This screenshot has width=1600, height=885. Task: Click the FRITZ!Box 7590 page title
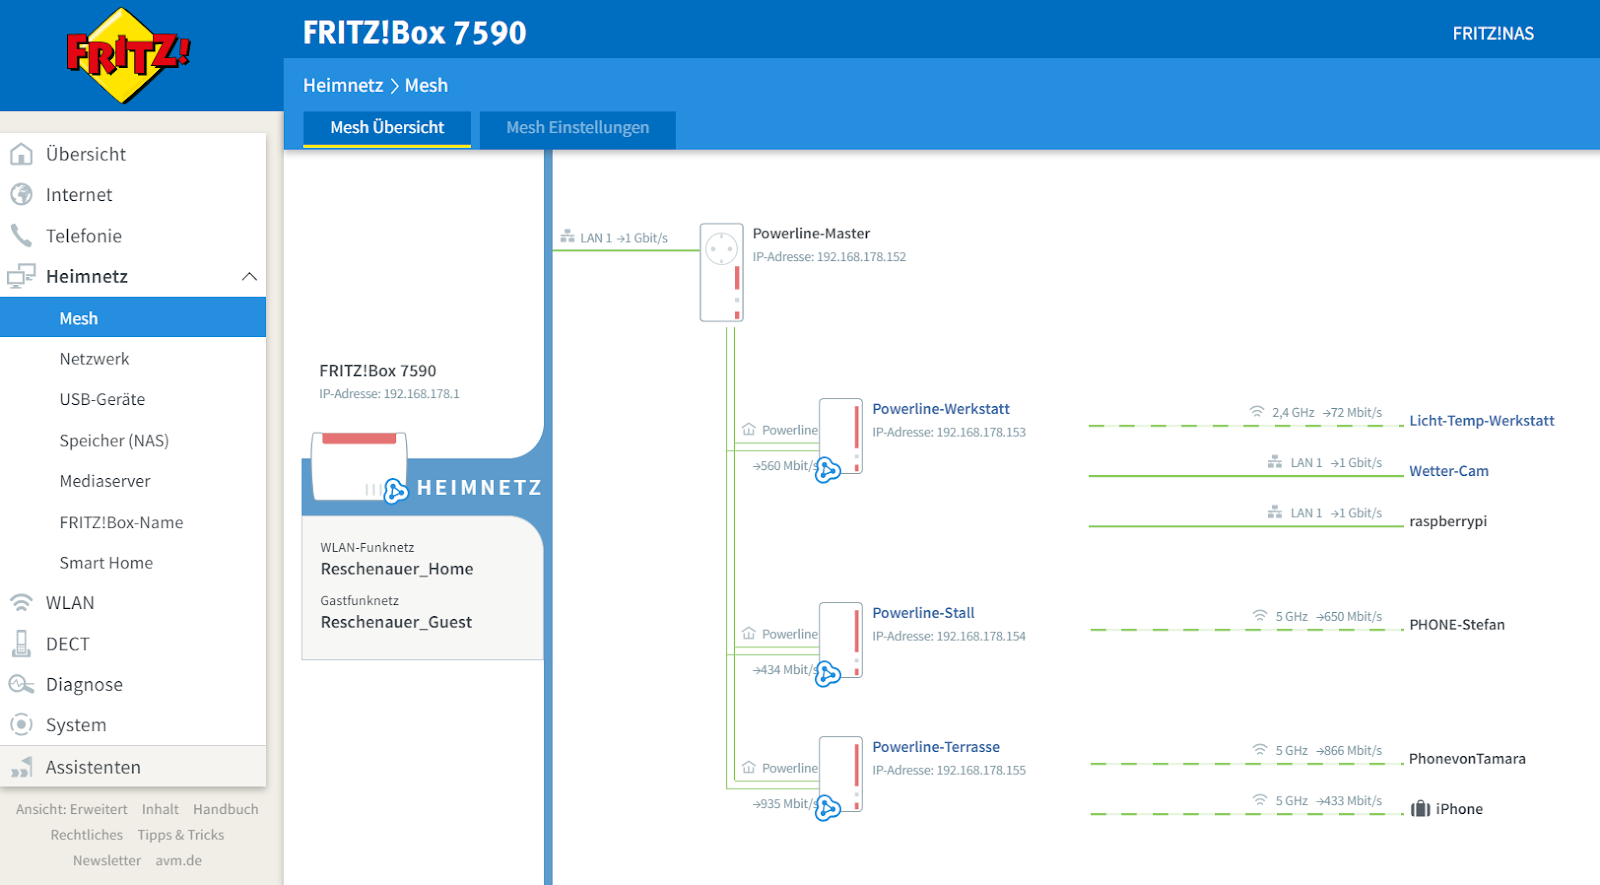[x=415, y=33]
